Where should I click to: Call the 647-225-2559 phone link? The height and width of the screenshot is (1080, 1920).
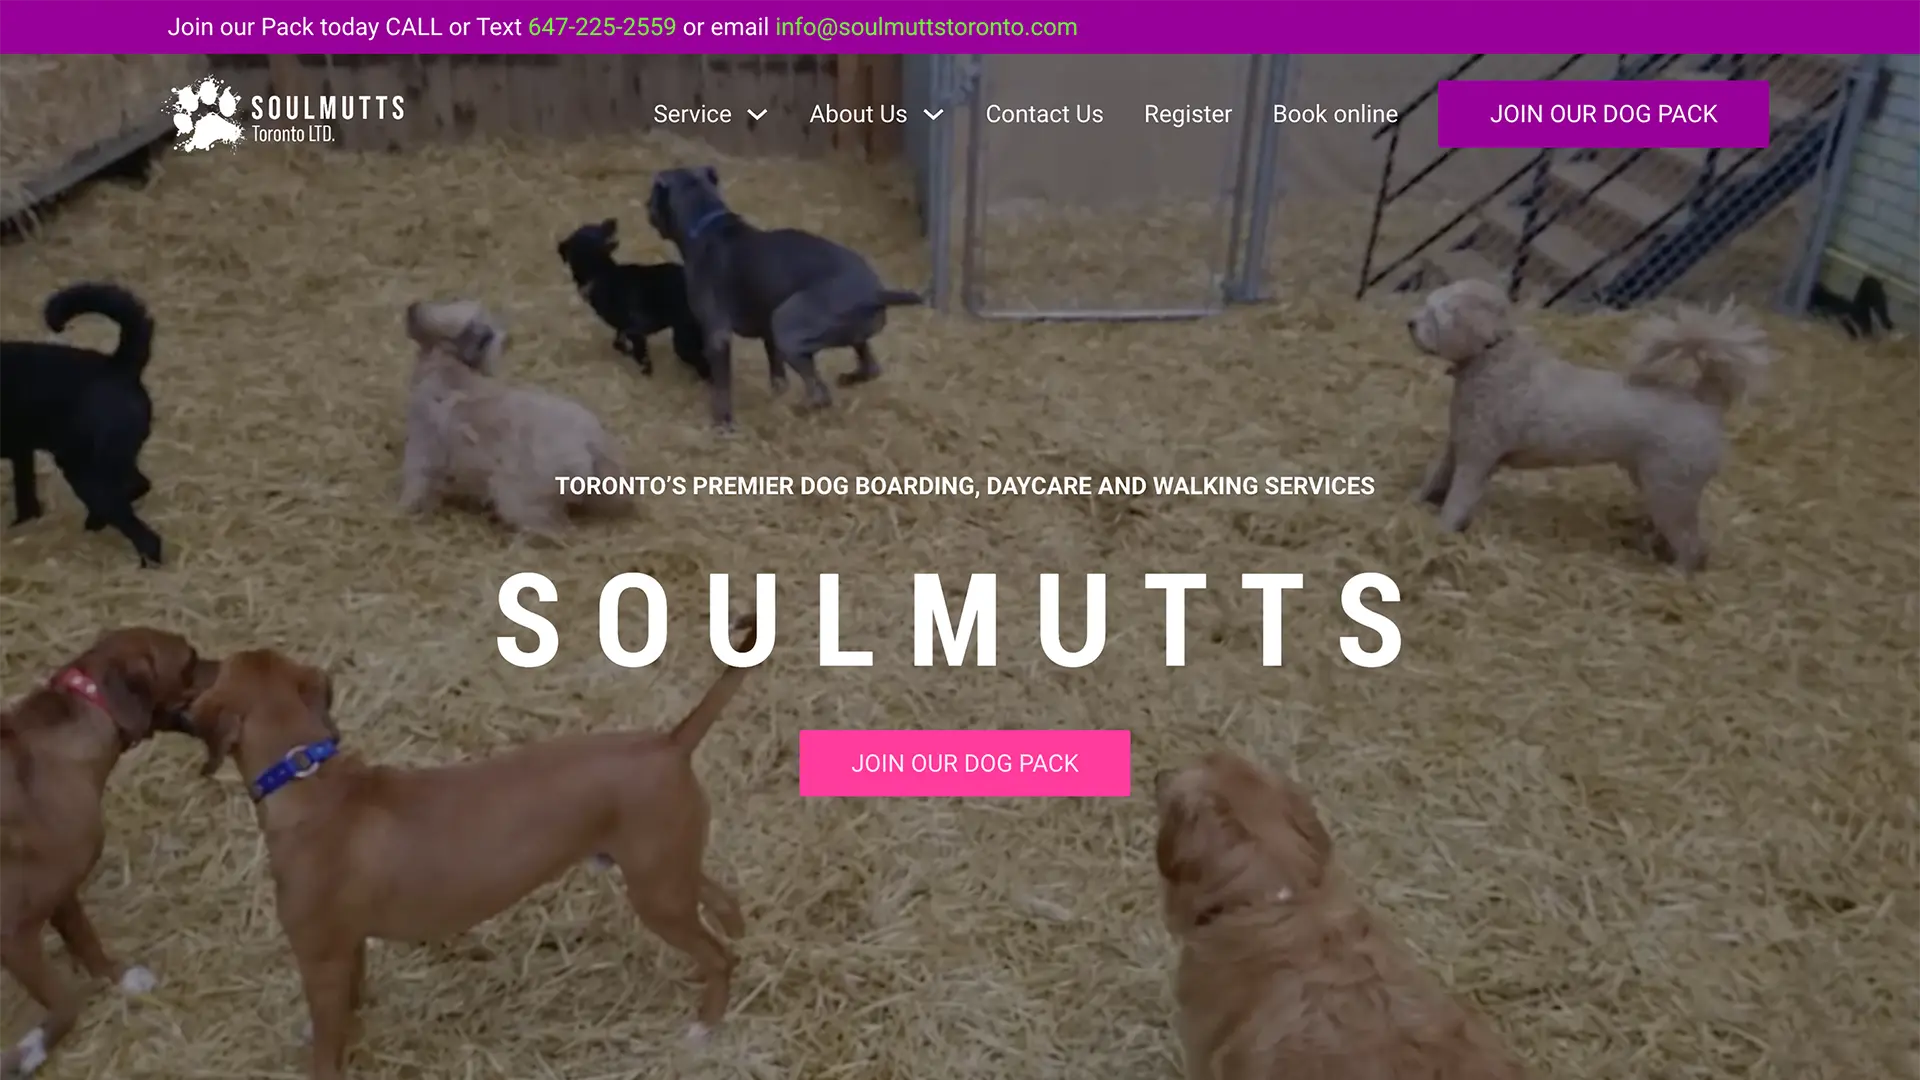coord(602,27)
